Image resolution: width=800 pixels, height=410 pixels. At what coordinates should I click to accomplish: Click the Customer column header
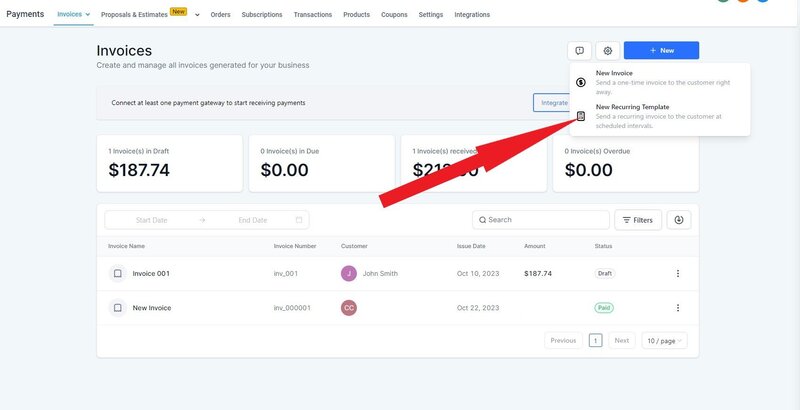coord(354,246)
